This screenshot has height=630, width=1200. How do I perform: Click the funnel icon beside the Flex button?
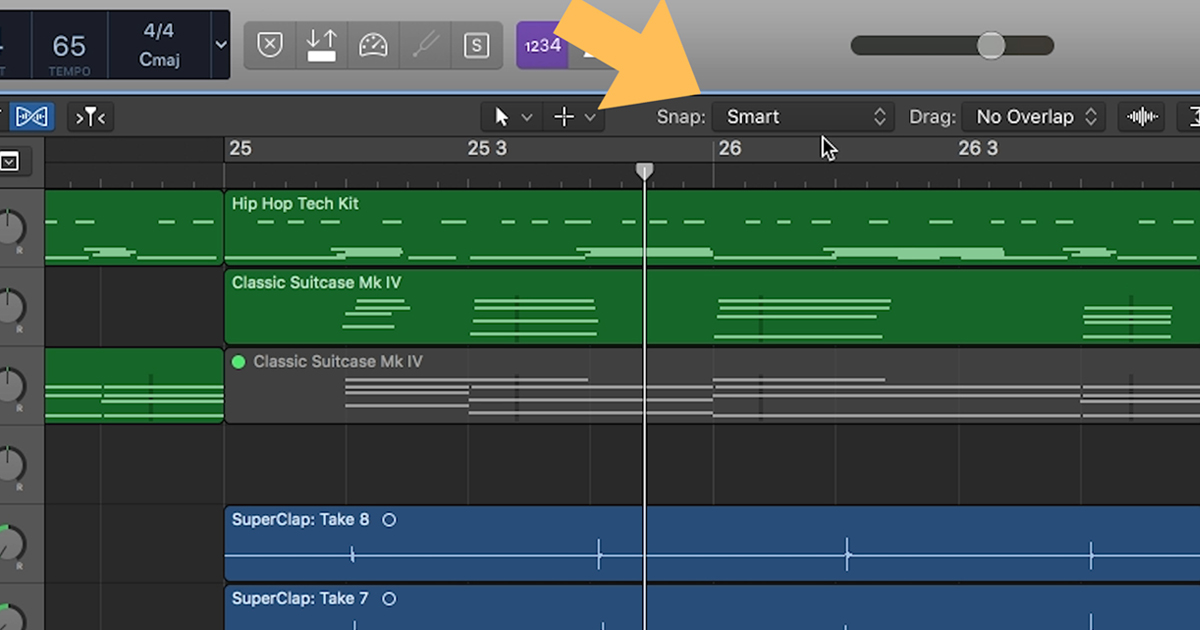[90, 116]
